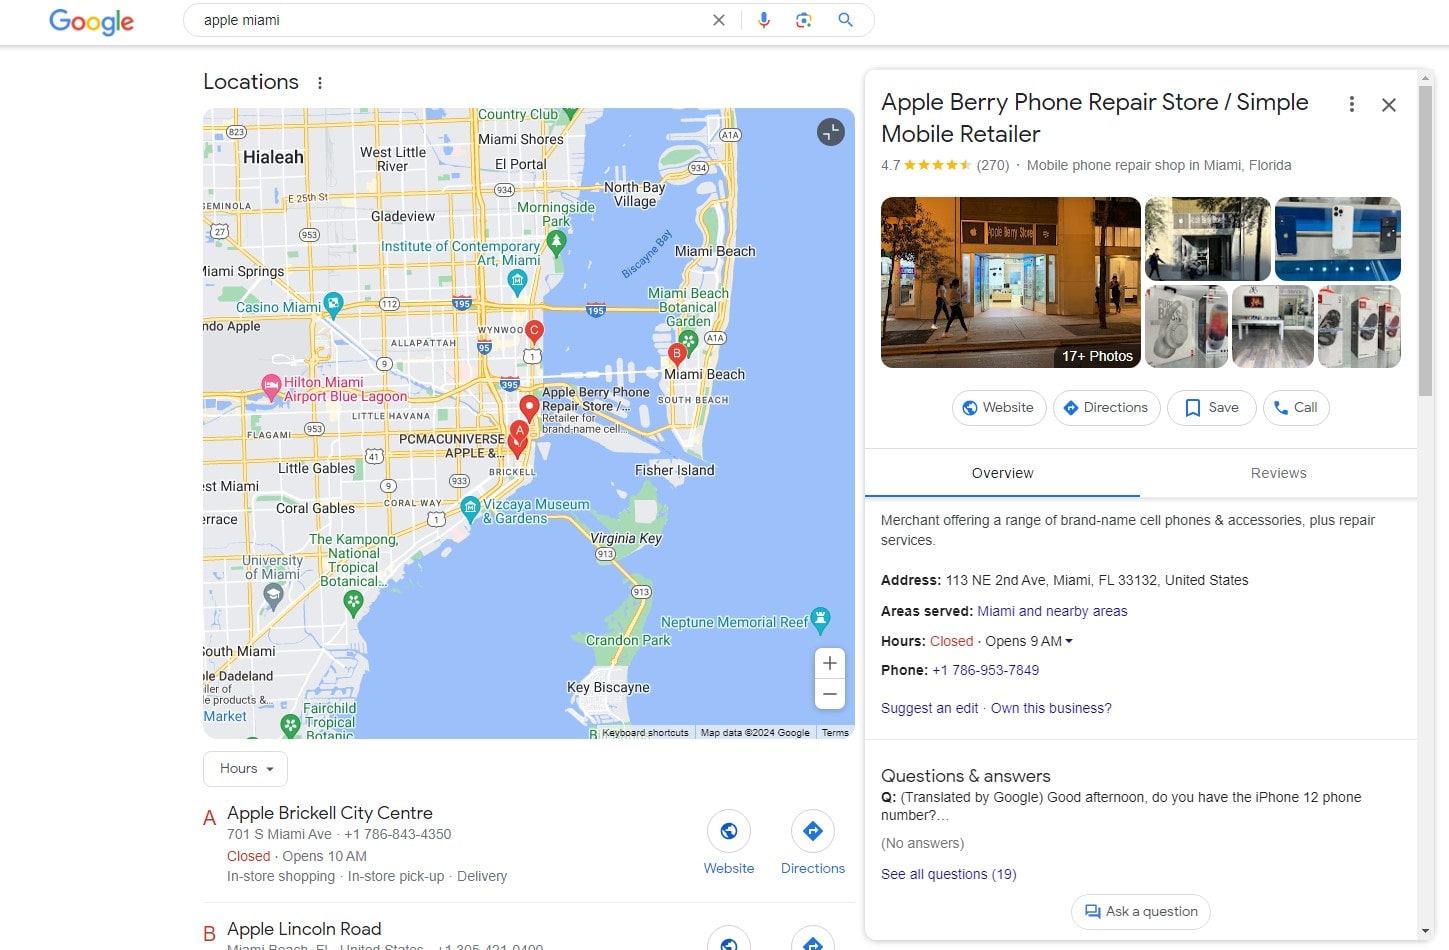This screenshot has height=950, width=1449.
Task: Expand business hours Opens 9 AM arrow
Action: coord(1069,641)
